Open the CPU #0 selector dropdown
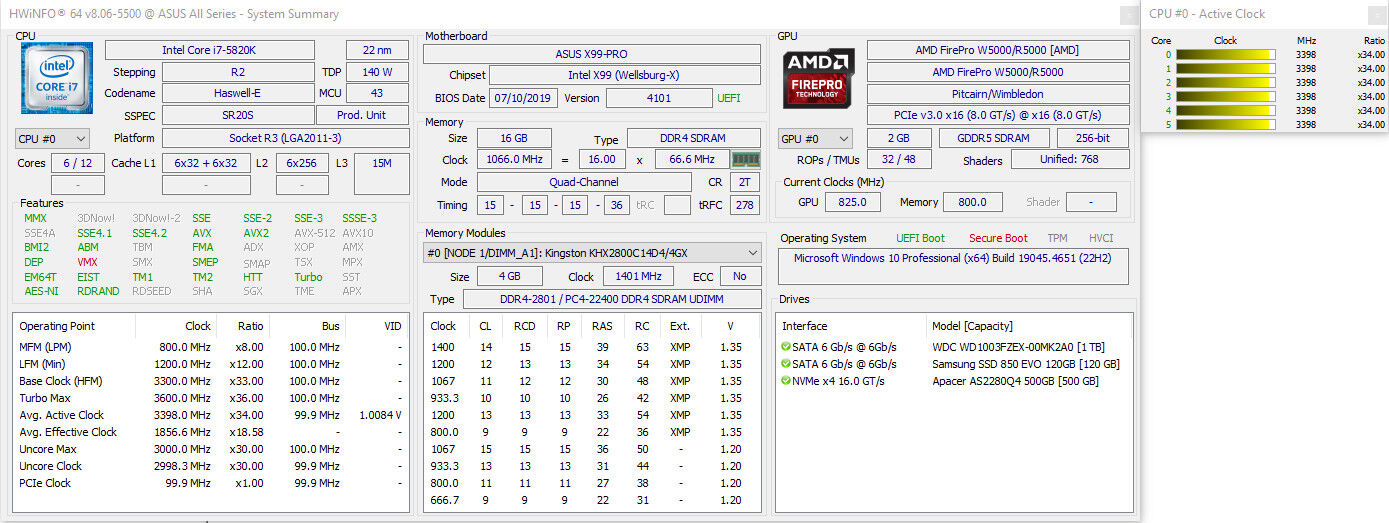This screenshot has height=523, width=1389. [x=52, y=138]
